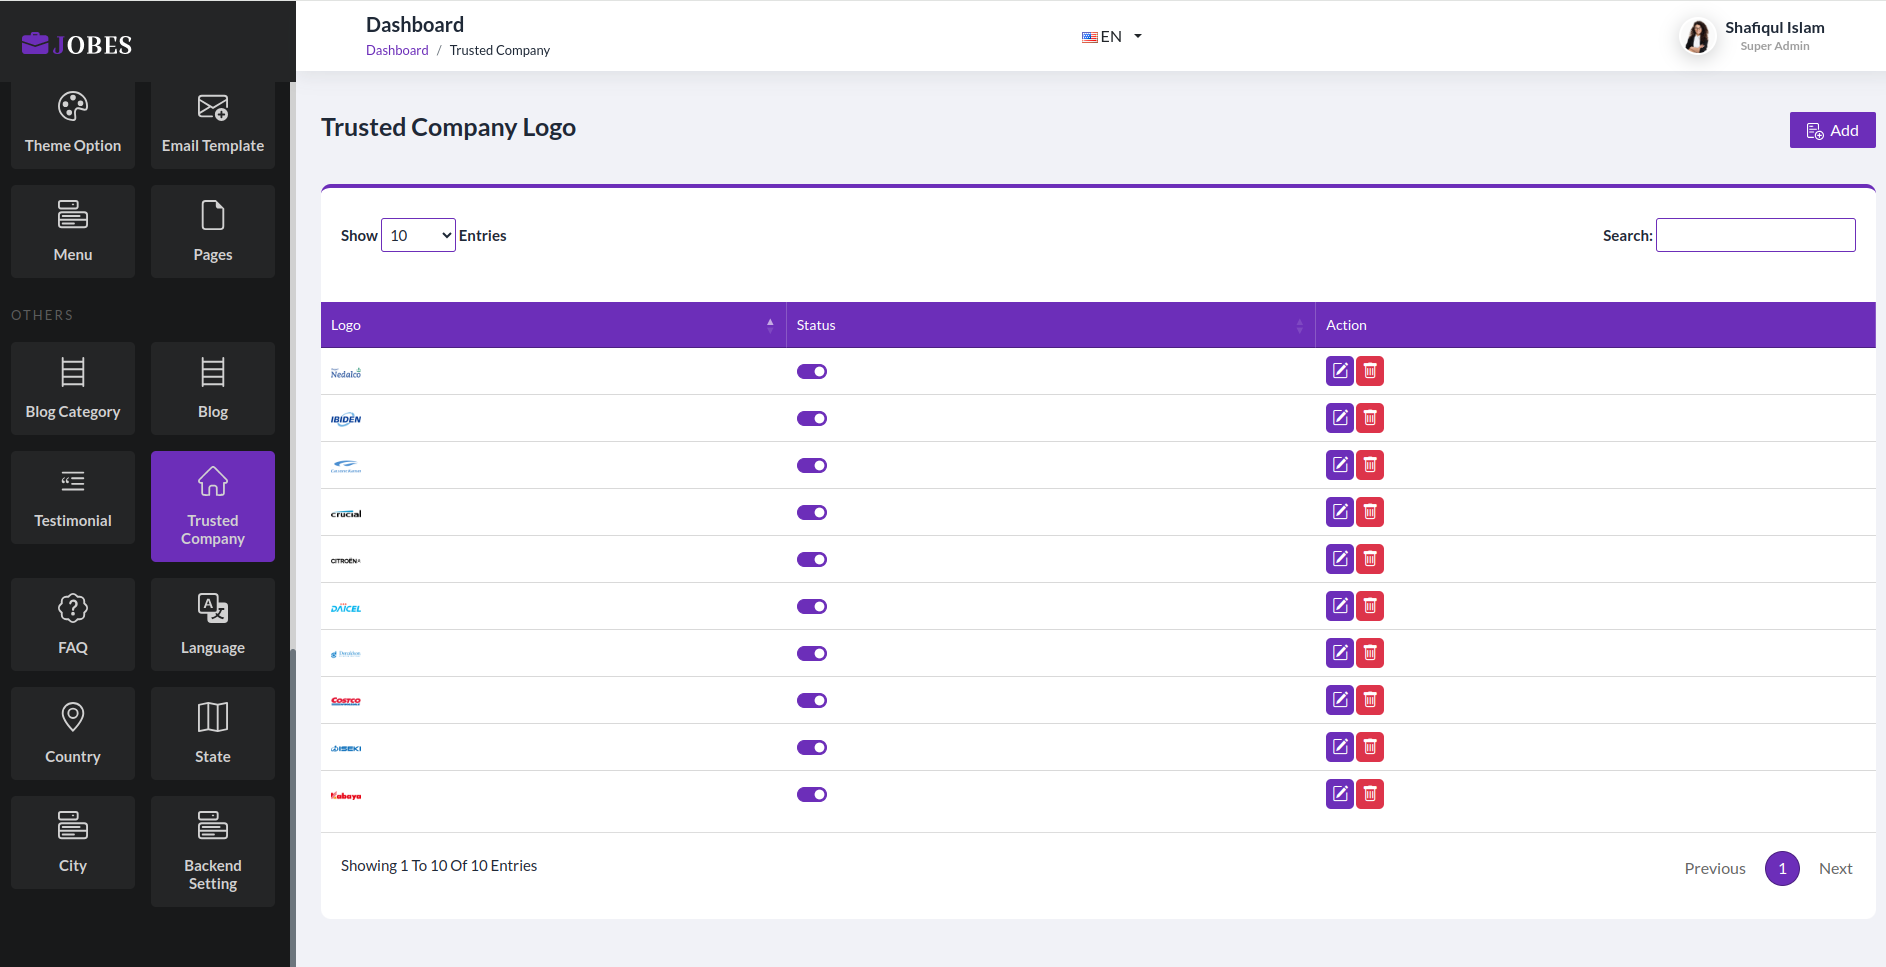Toggle status for Crucial logo

tap(812, 513)
